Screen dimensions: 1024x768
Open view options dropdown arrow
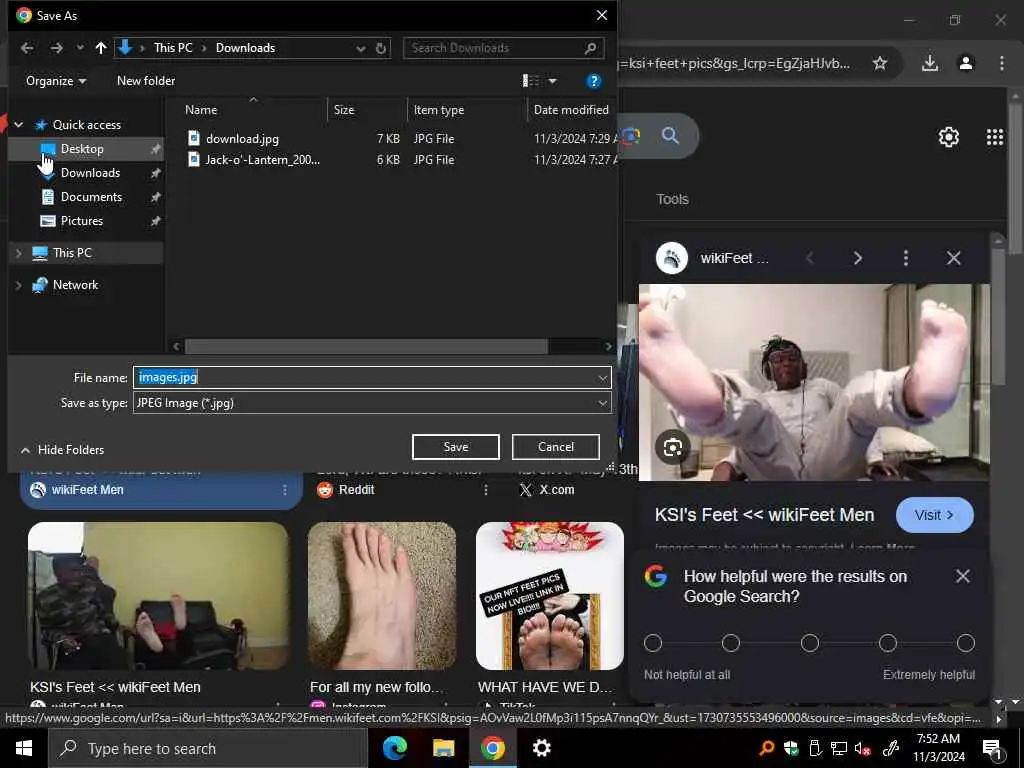[x=552, y=81]
